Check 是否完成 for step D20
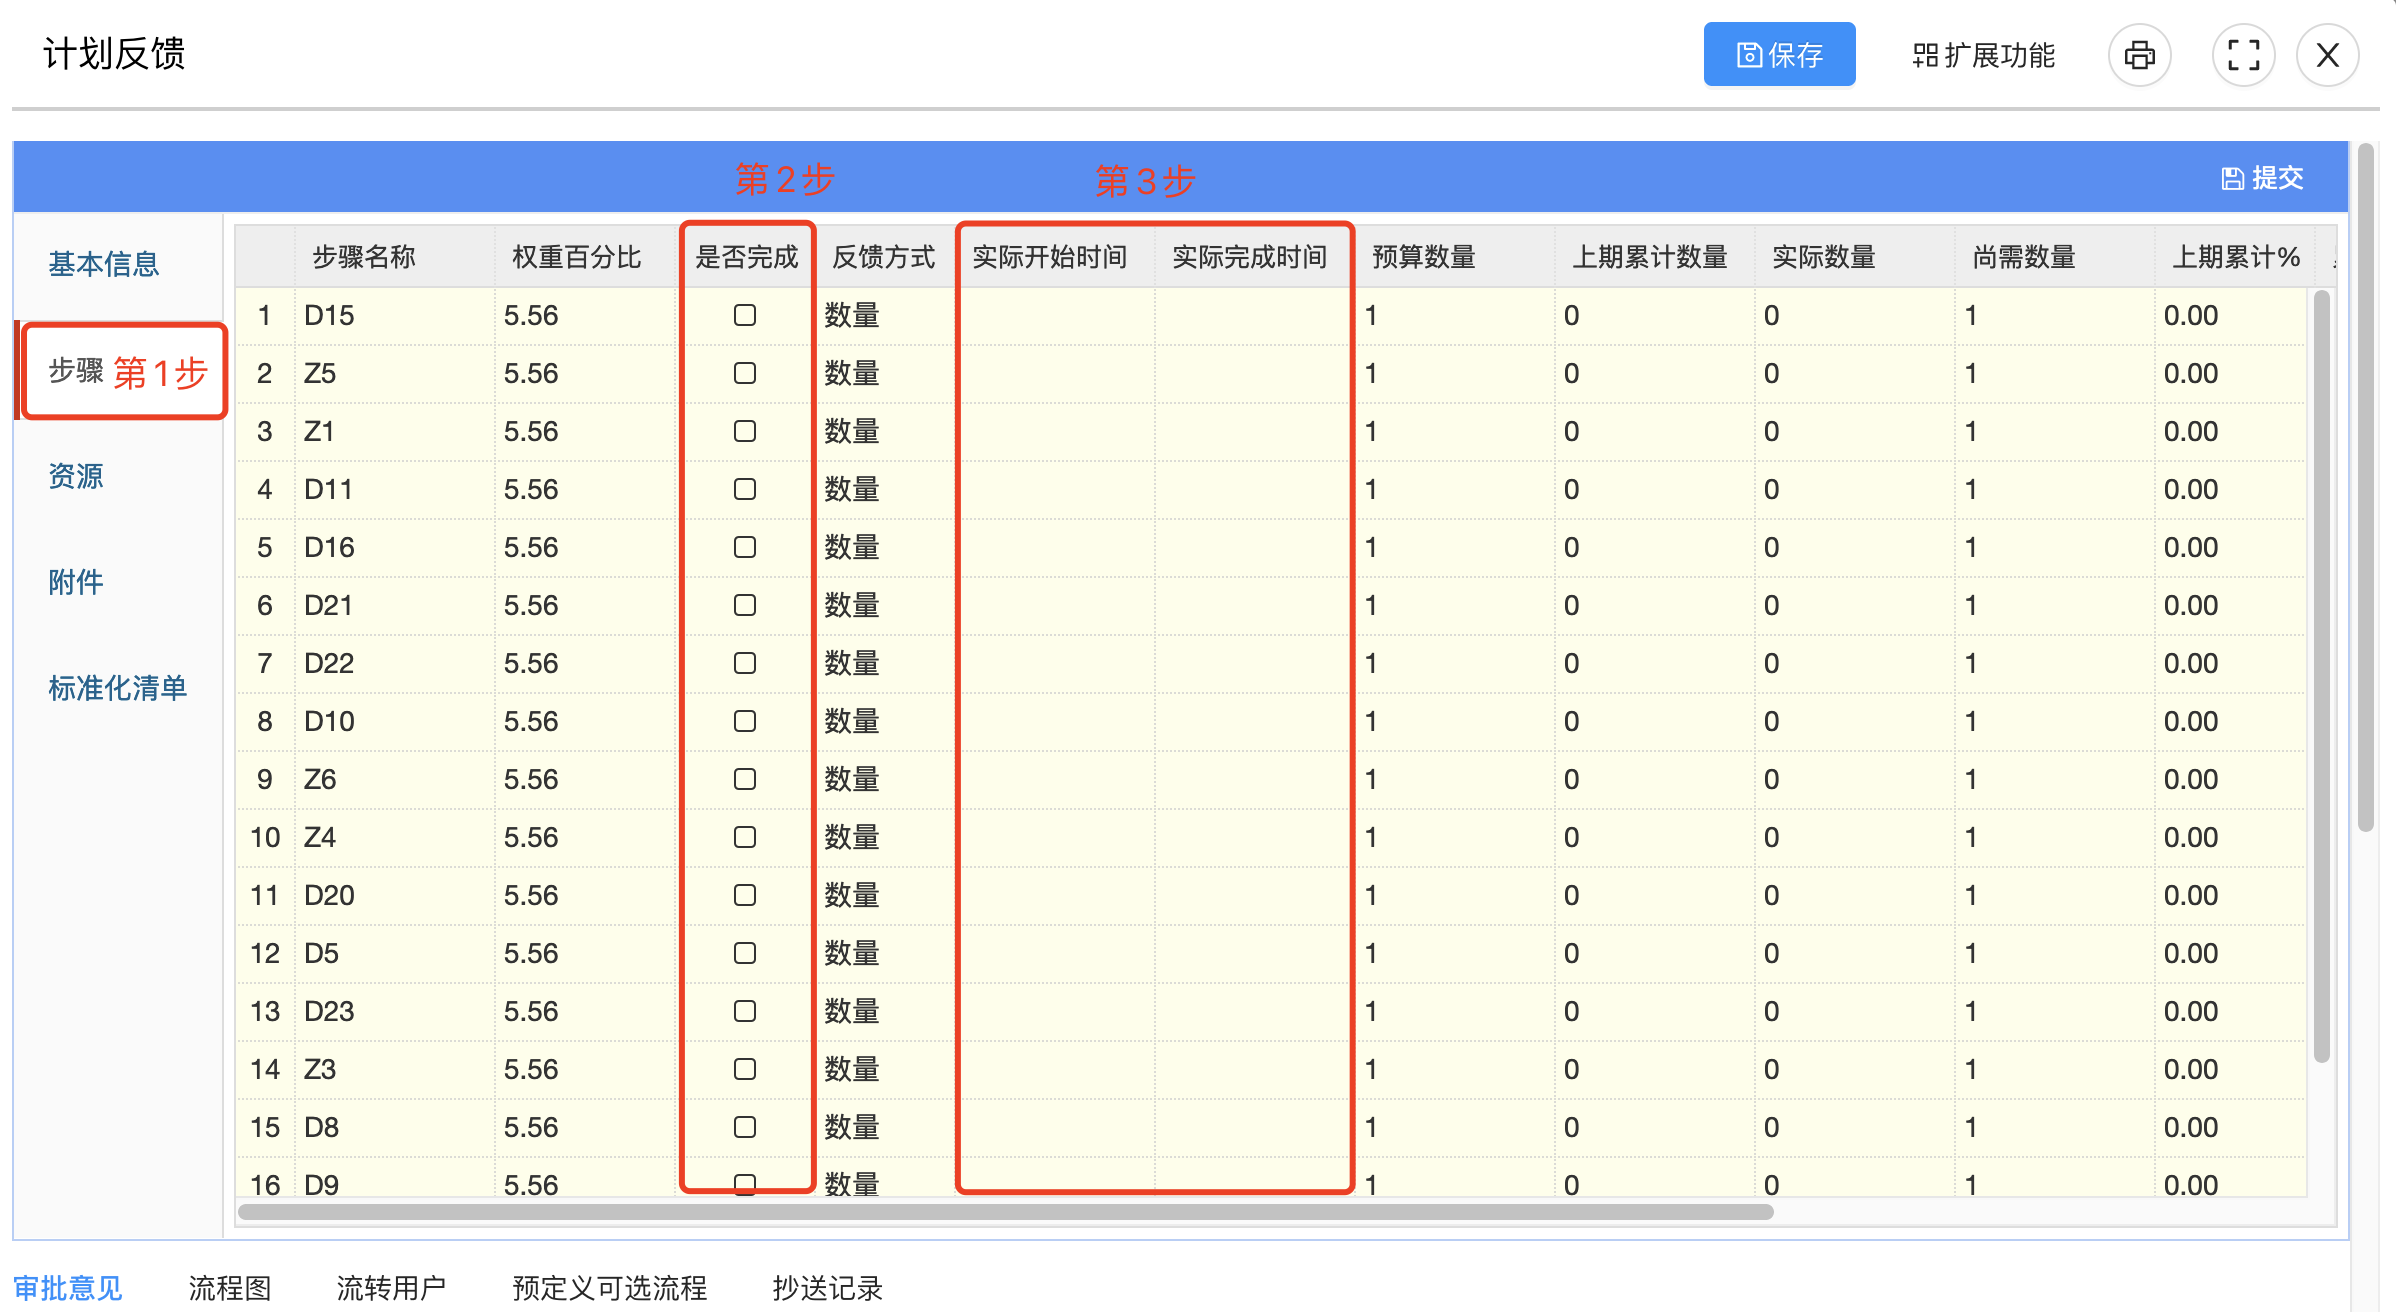Image resolution: width=2396 pixels, height=1312 pixels. [745, 895]
